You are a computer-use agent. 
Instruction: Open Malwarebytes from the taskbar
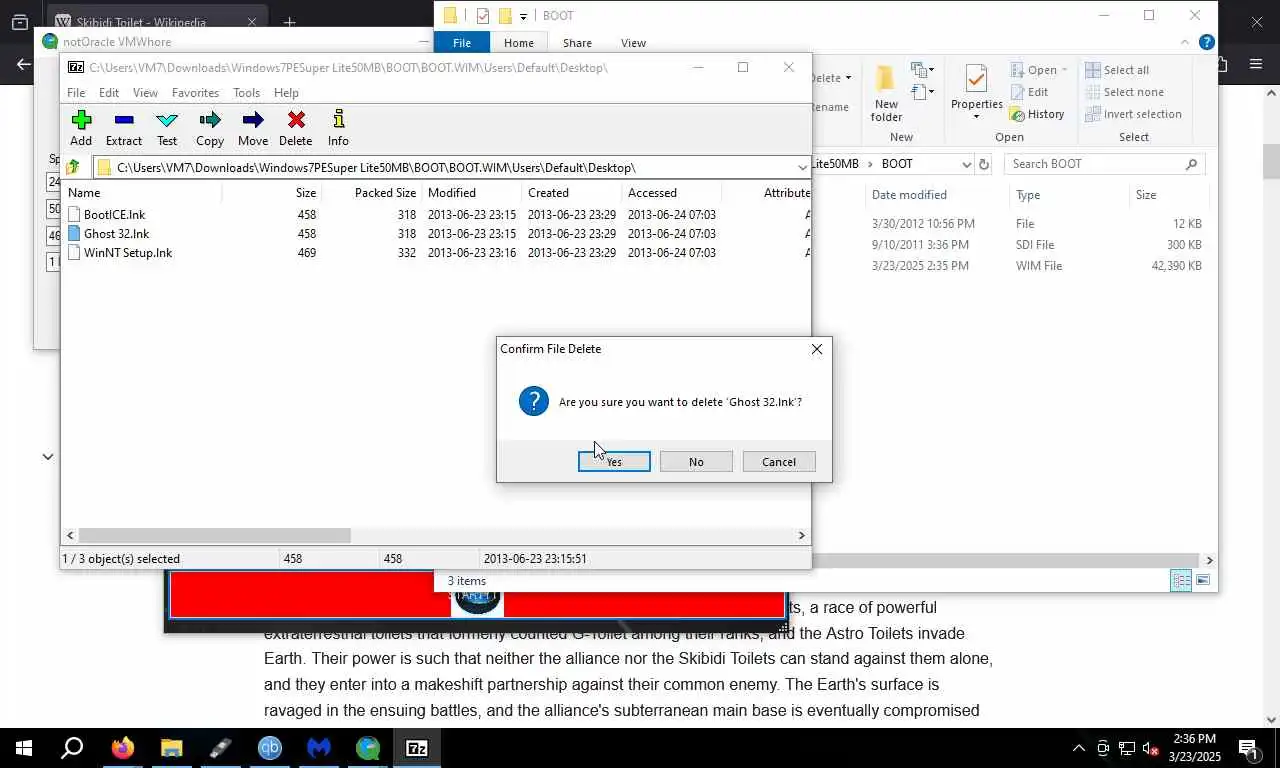[x=319, y=748]
